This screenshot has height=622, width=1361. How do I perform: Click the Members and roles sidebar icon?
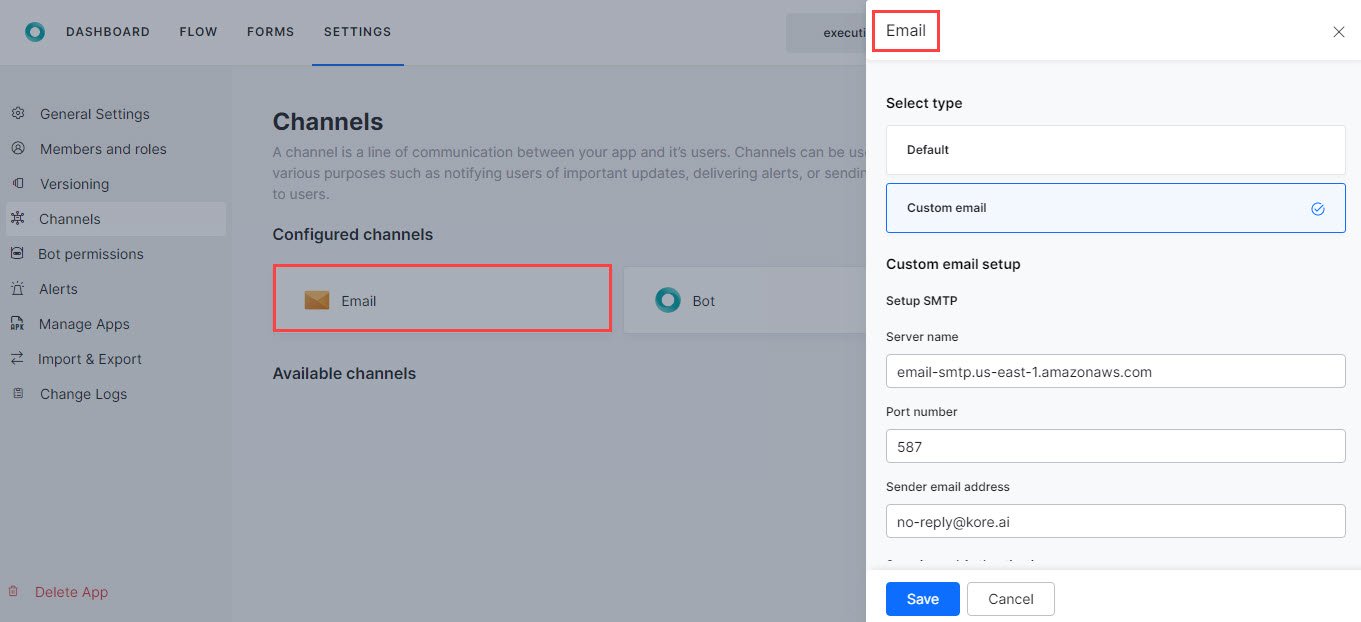tap(18, 148)
